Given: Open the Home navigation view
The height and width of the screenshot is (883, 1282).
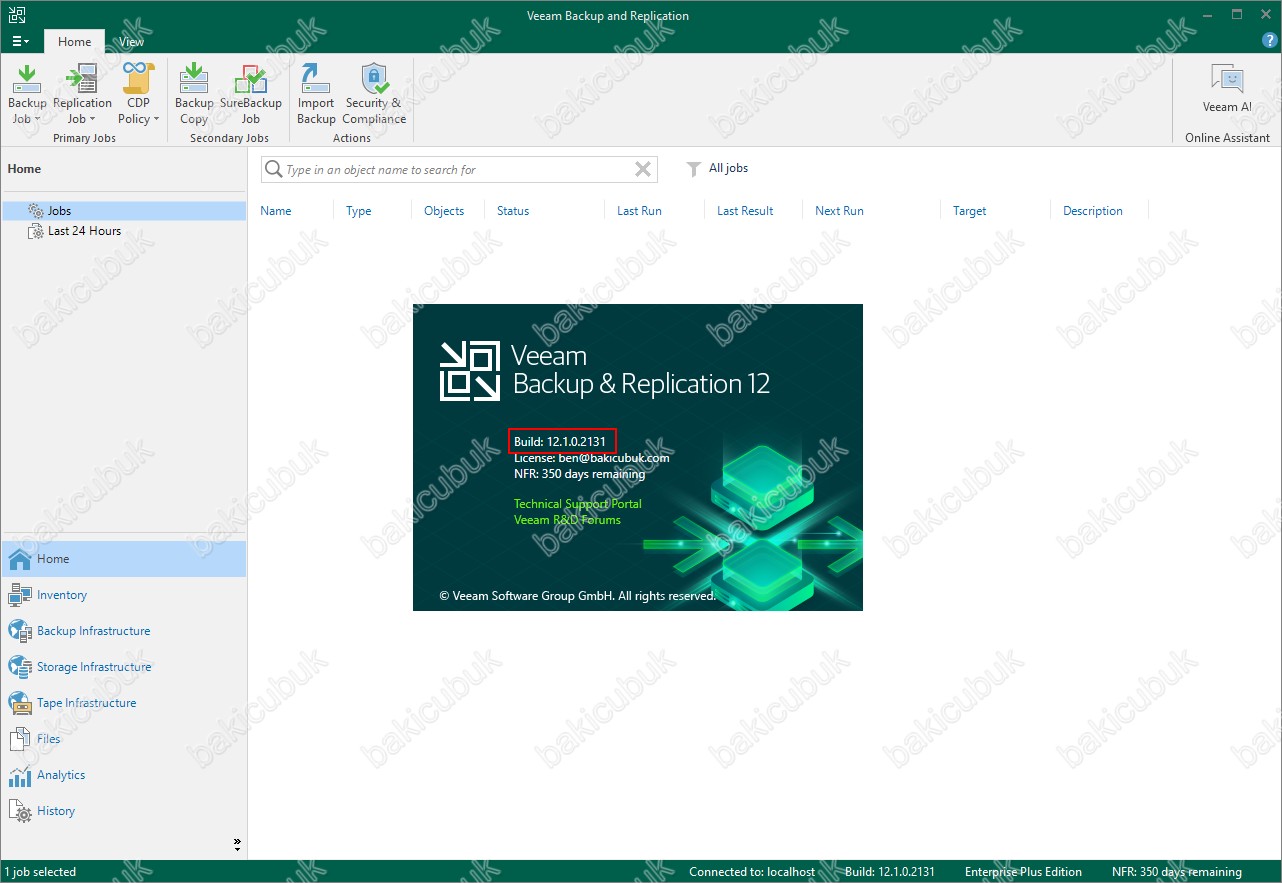Looking at the screenshot, I should click(x=124, y=559).
